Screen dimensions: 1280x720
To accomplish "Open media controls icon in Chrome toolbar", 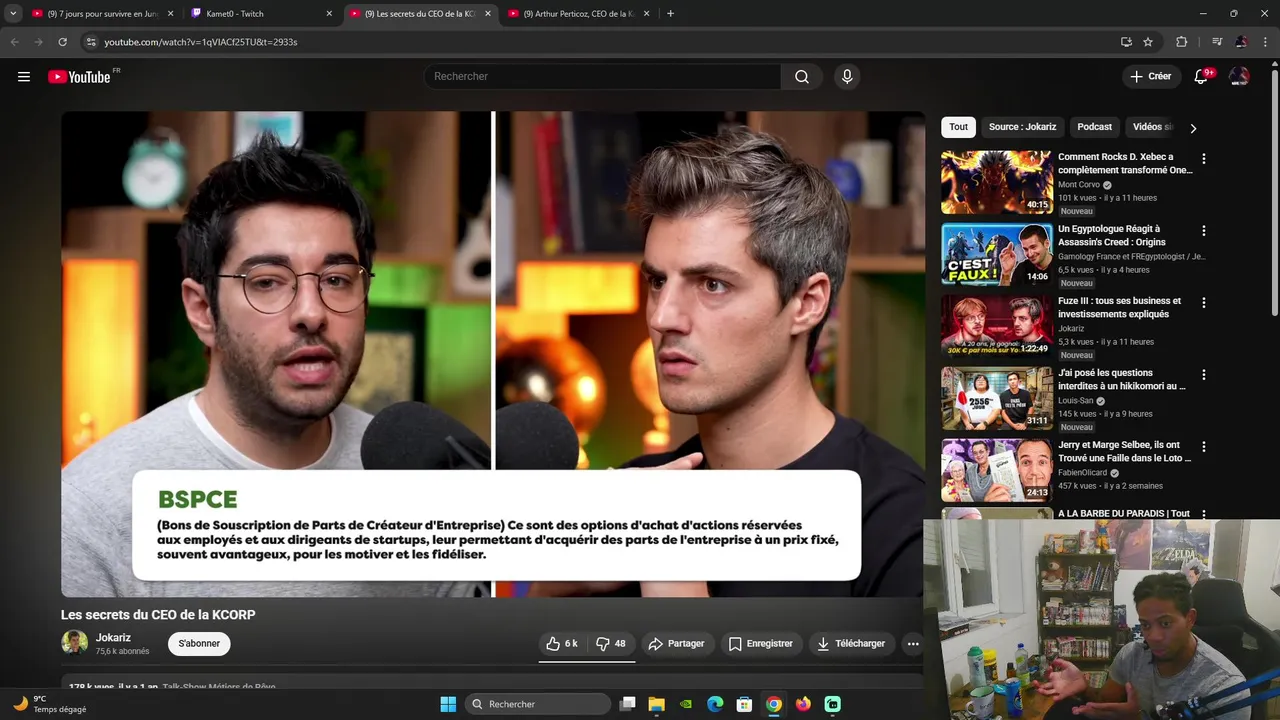I will tap(1217, 42).
